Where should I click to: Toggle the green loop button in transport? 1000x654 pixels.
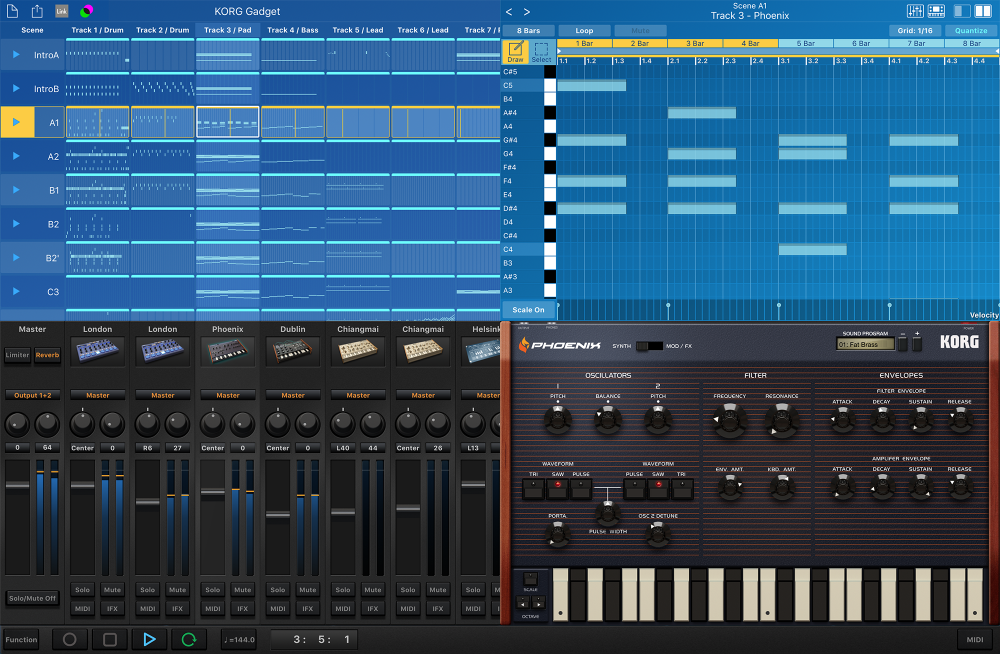[189, 639]
